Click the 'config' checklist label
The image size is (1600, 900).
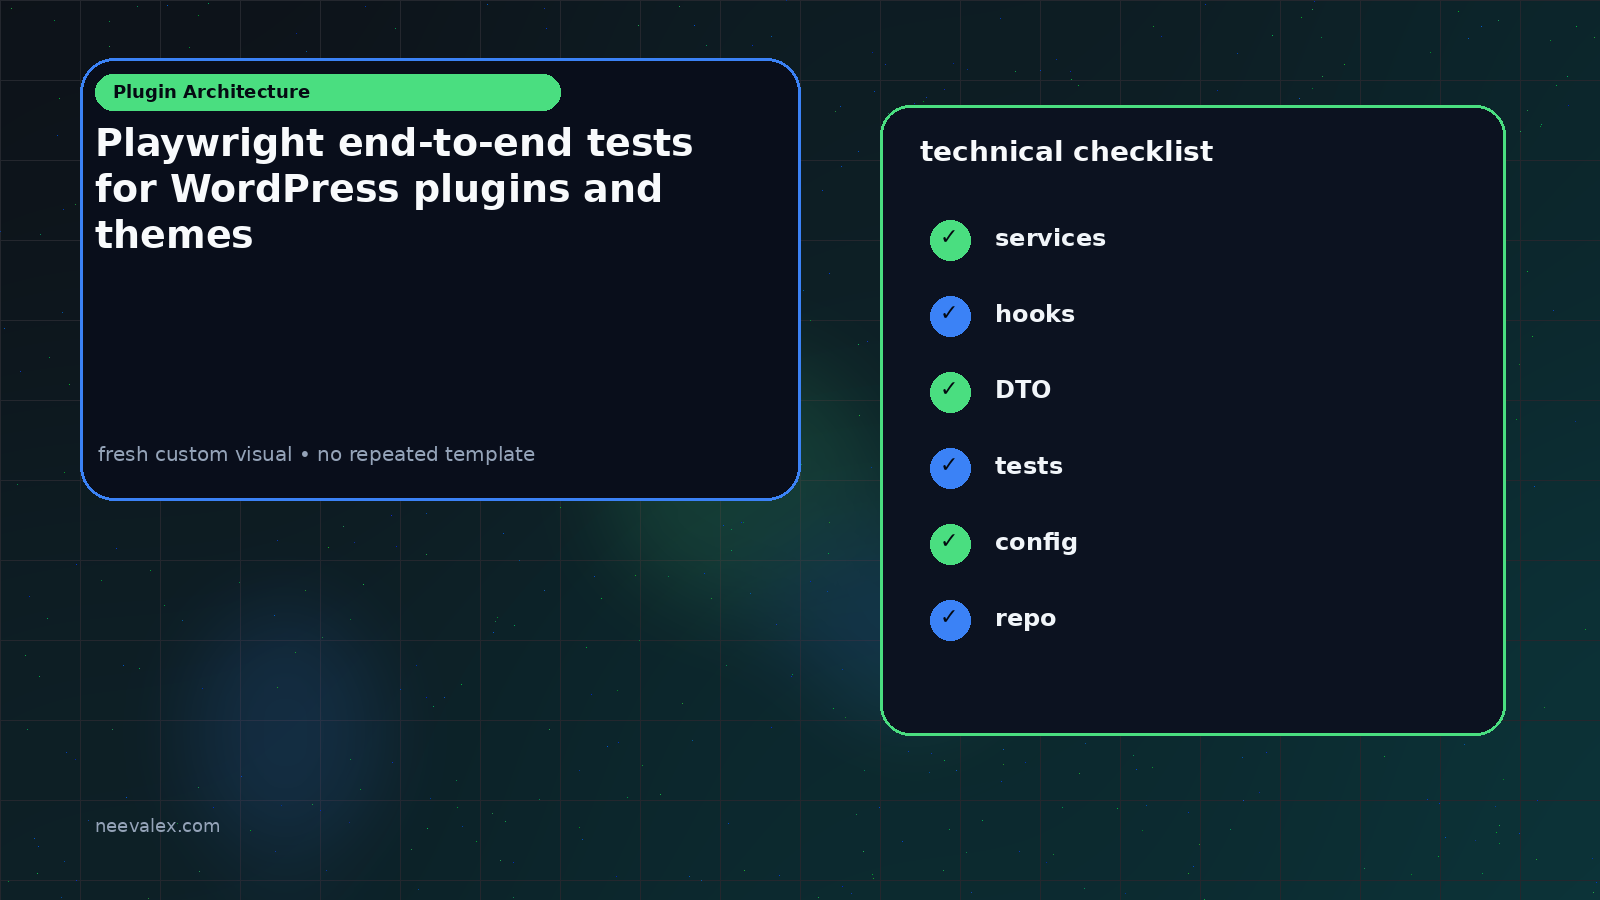[x=1036, y=542]
